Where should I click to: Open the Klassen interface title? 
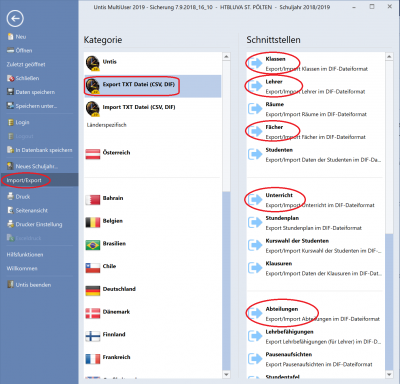275,59
